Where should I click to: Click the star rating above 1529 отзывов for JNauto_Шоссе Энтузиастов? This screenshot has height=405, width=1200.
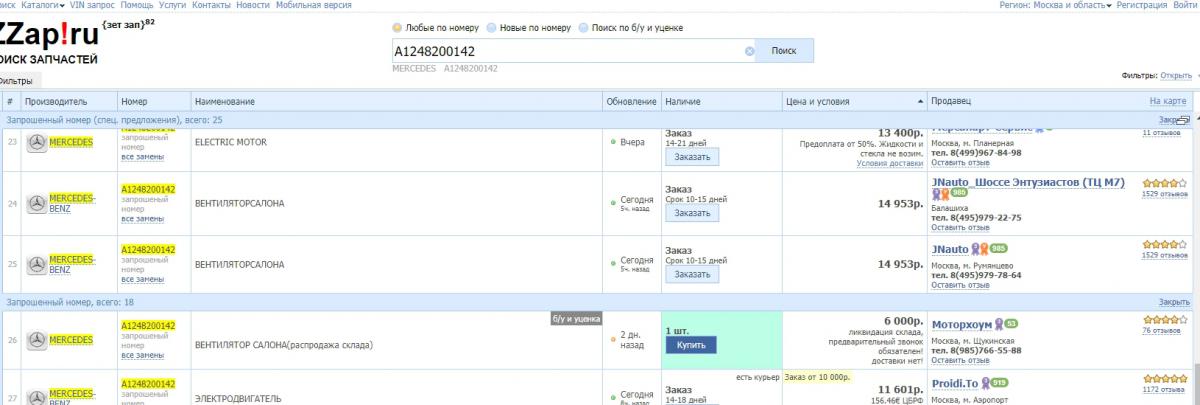(1165, 183)
